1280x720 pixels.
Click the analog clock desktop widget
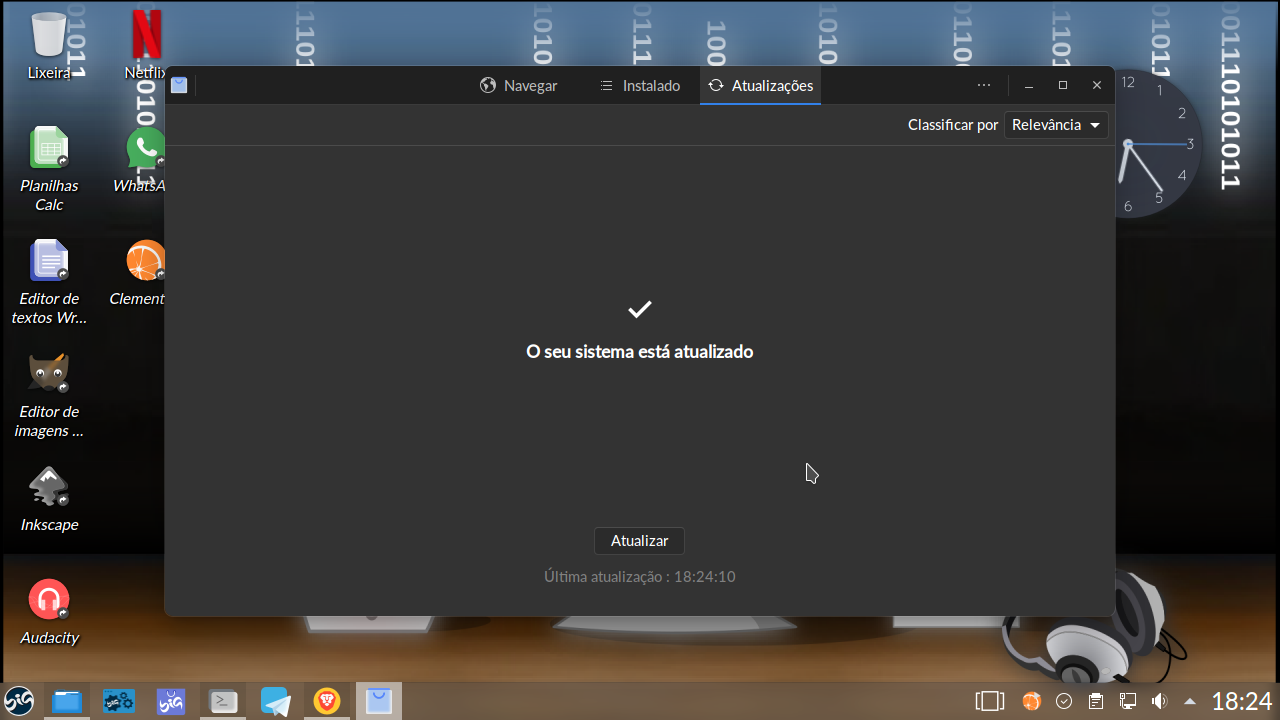tap(1157, 144)
